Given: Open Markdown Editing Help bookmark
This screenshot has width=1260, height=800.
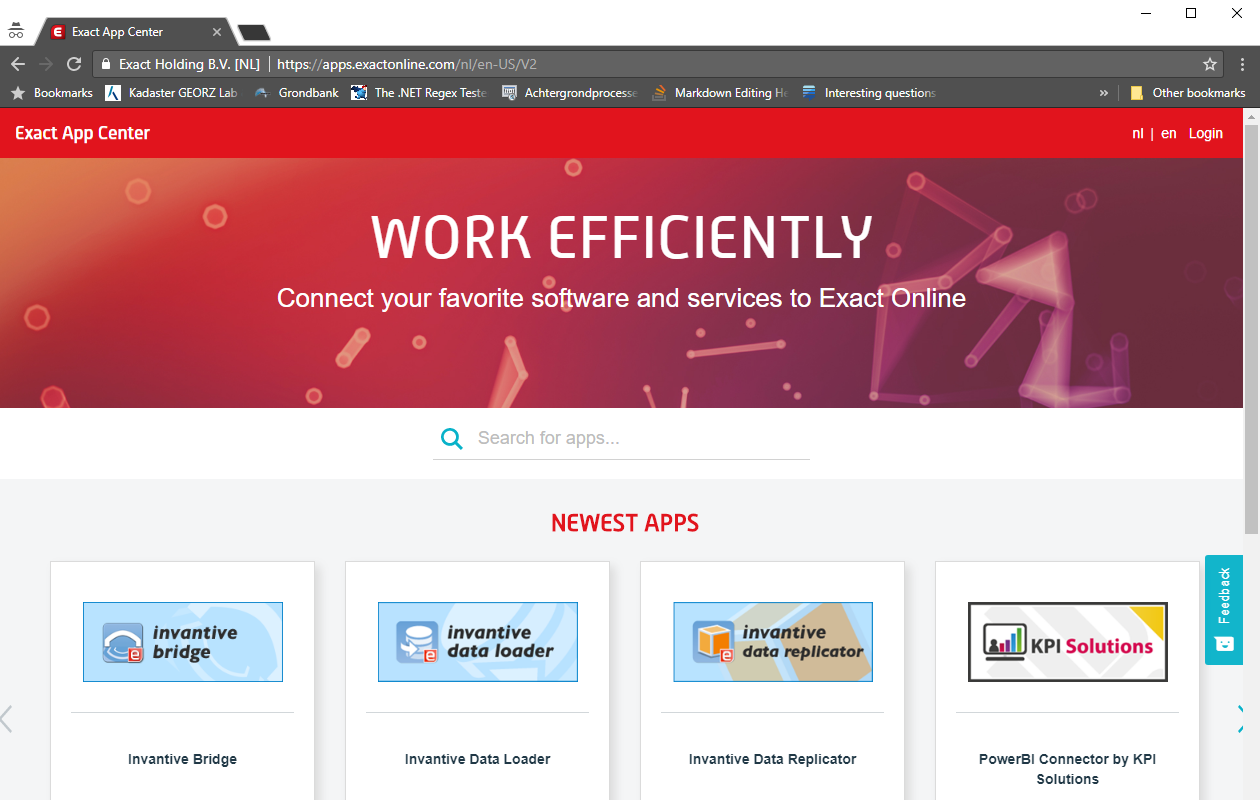Looking at the screenshot, I should [720, 93].
